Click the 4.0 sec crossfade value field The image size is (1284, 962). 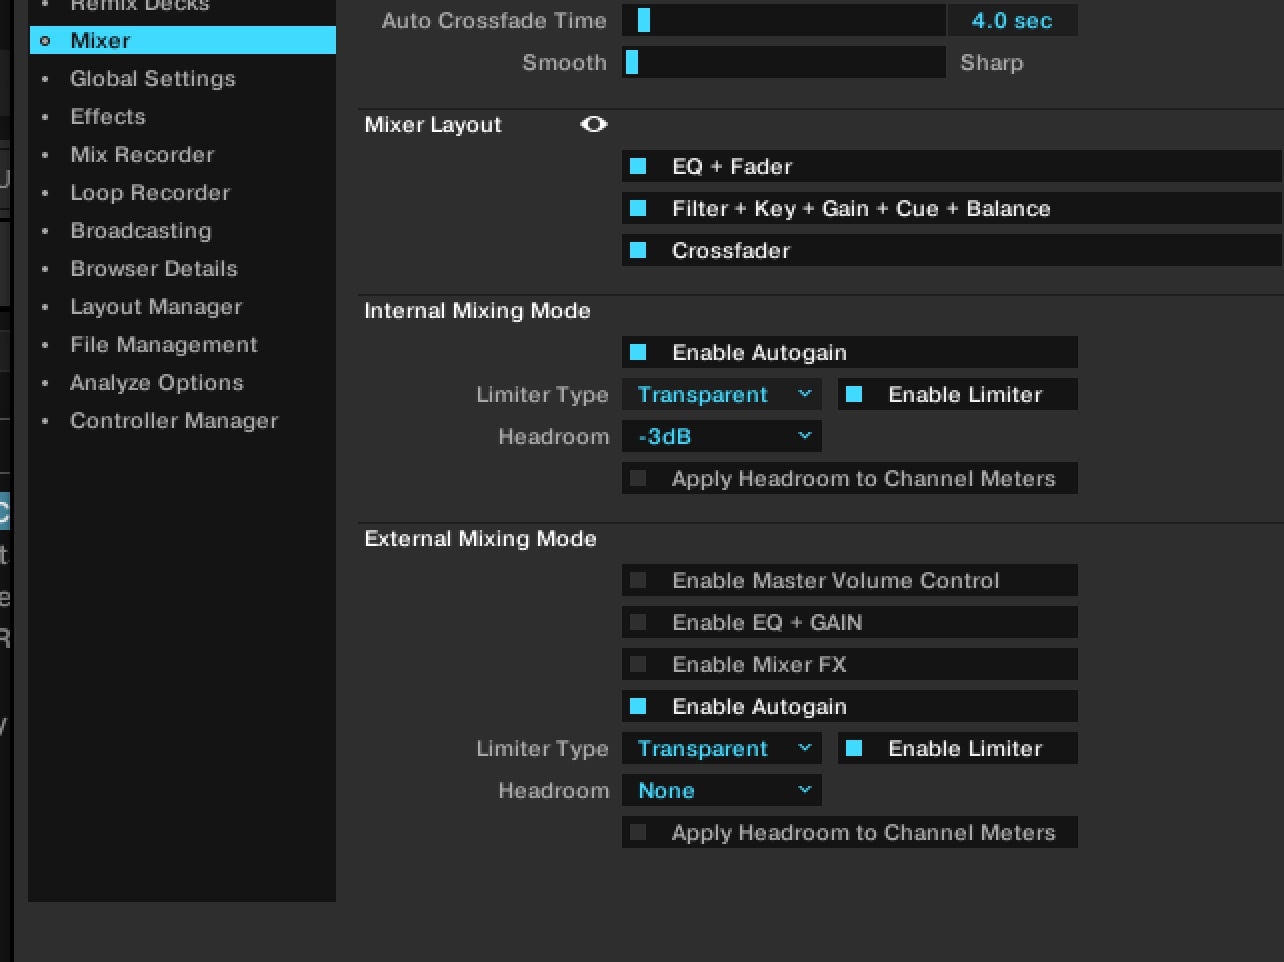tap(1012, 21)
